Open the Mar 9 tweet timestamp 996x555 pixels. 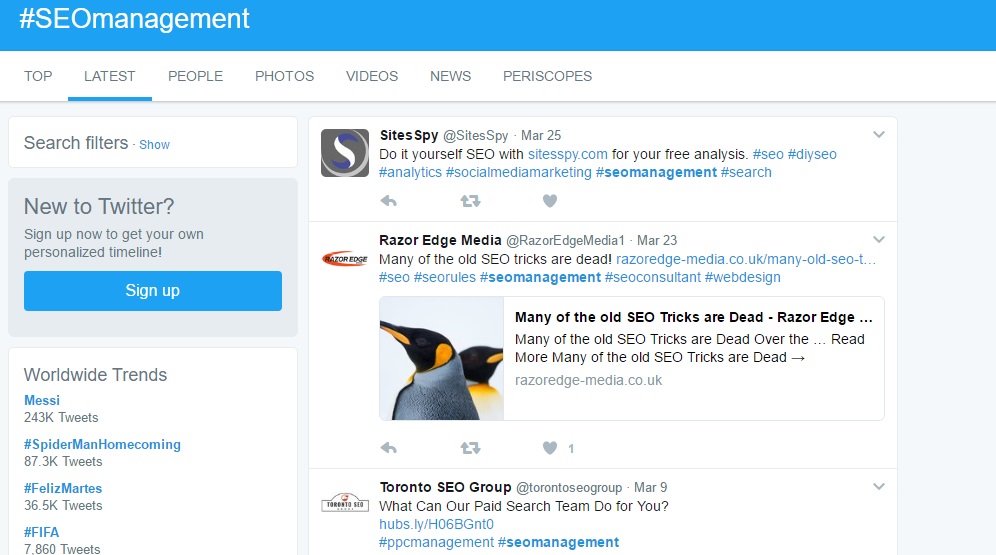[650, 488]
